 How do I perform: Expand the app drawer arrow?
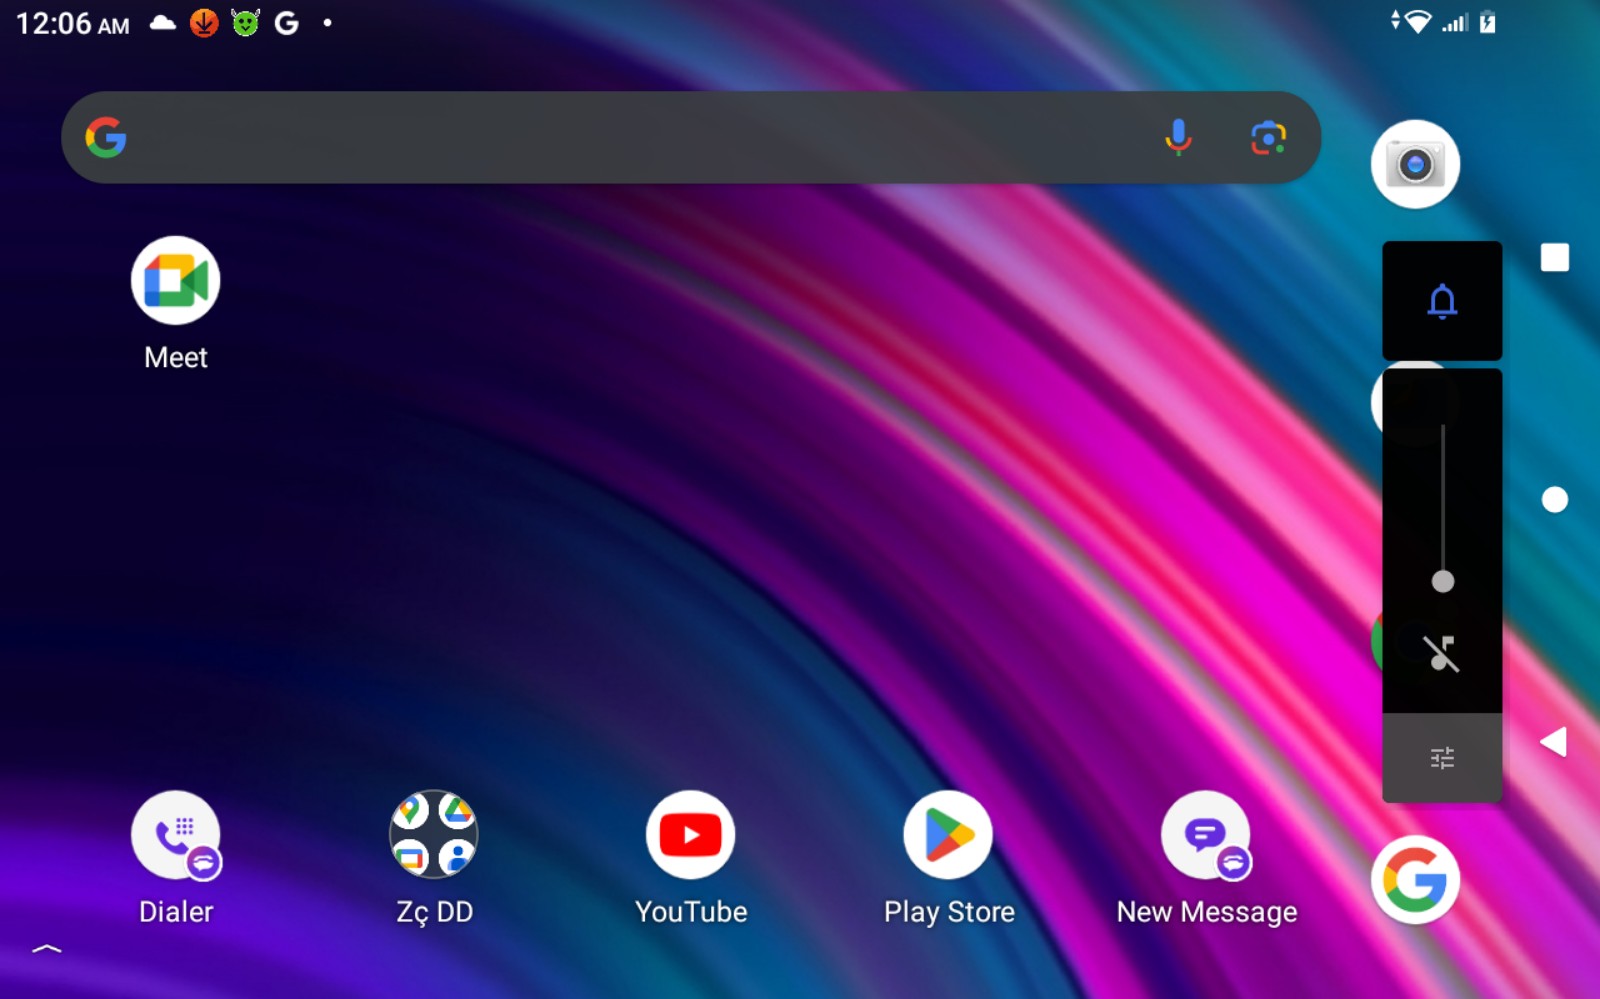(47, 948)
